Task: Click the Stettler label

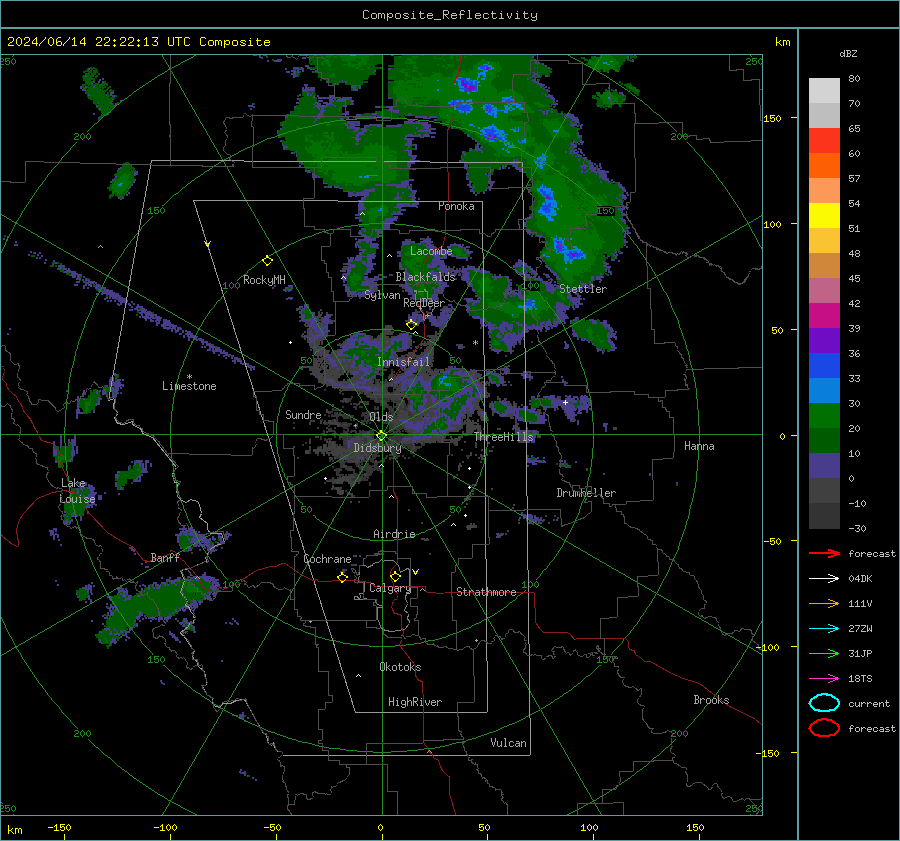Action: click(583, 289)
